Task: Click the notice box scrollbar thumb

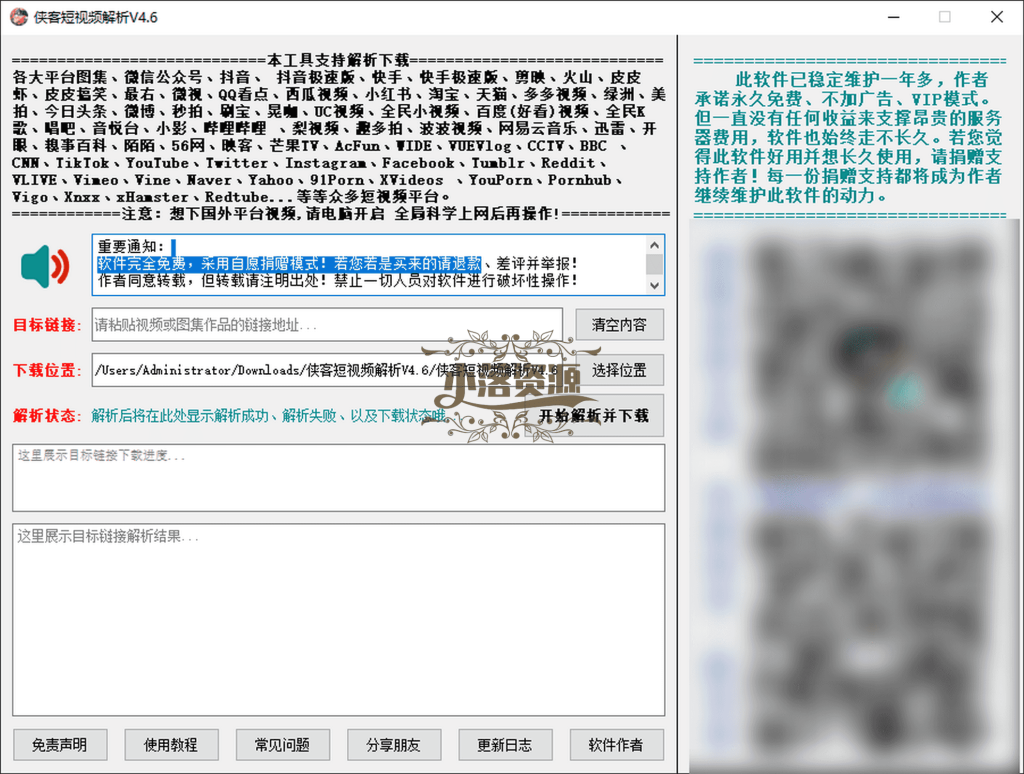Action: 654,264
